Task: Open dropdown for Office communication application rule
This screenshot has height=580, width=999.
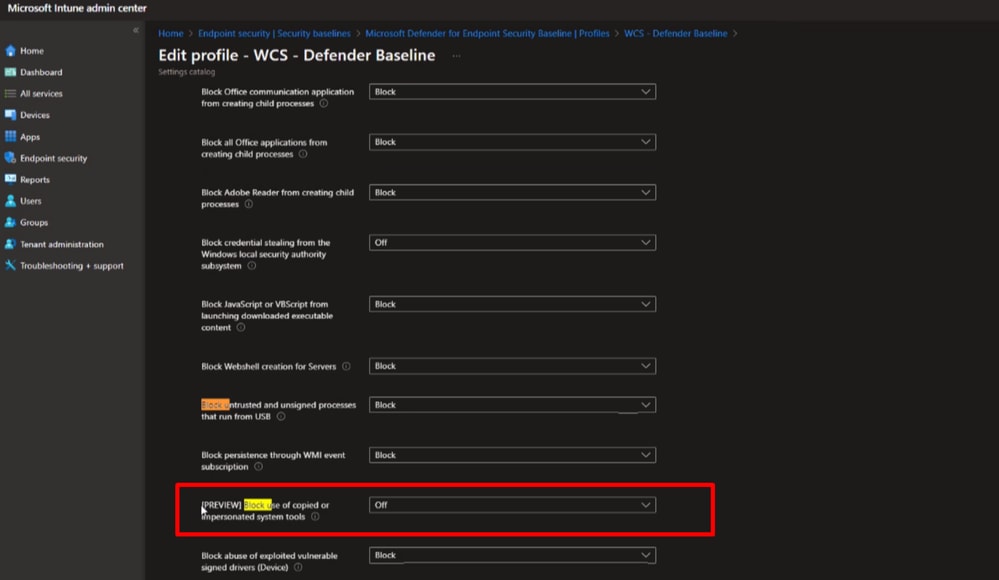Action: coord(512,92)
